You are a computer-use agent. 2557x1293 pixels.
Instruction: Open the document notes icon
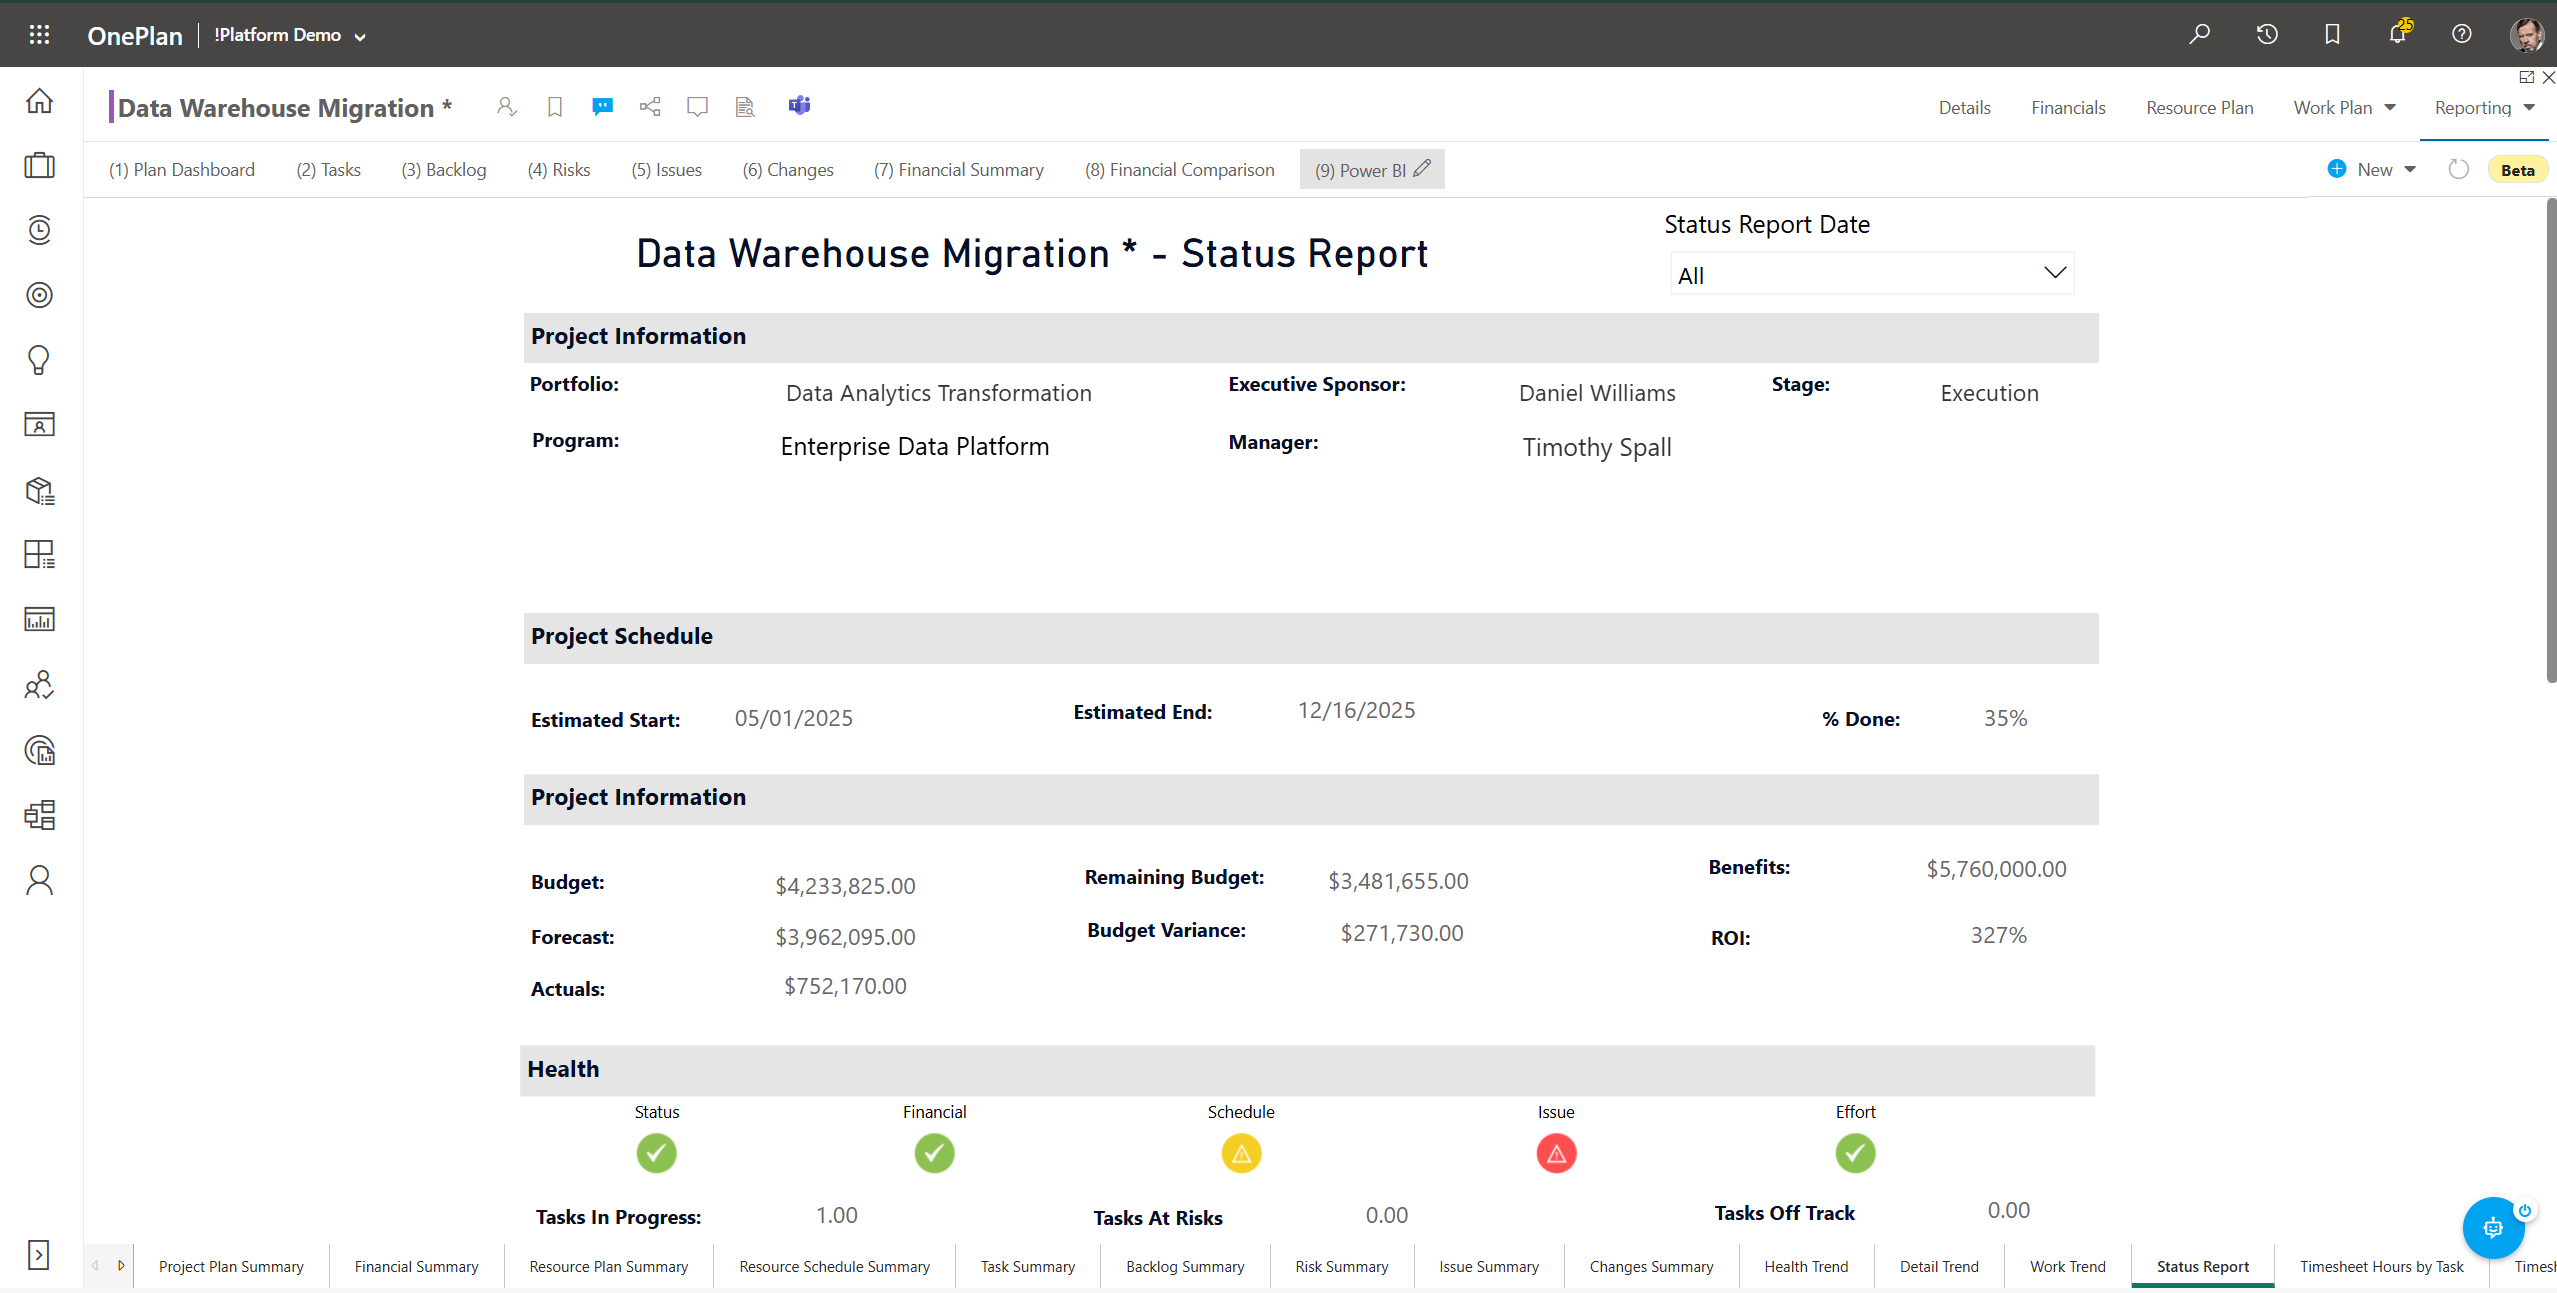click(745, 106)
